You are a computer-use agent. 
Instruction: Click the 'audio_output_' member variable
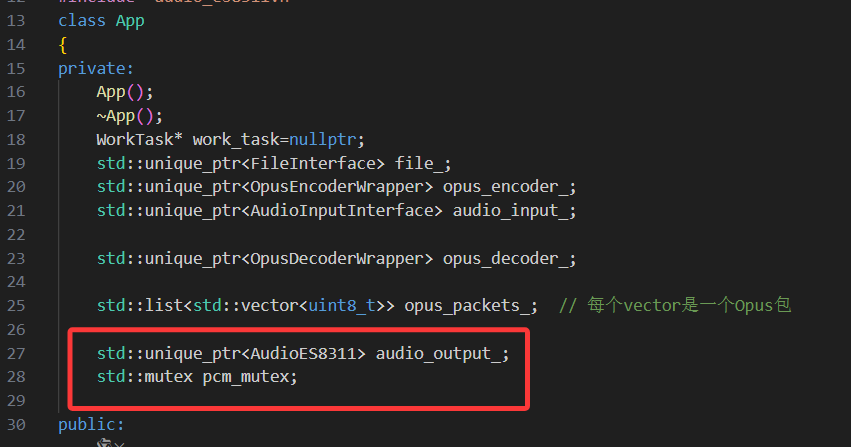438,354
